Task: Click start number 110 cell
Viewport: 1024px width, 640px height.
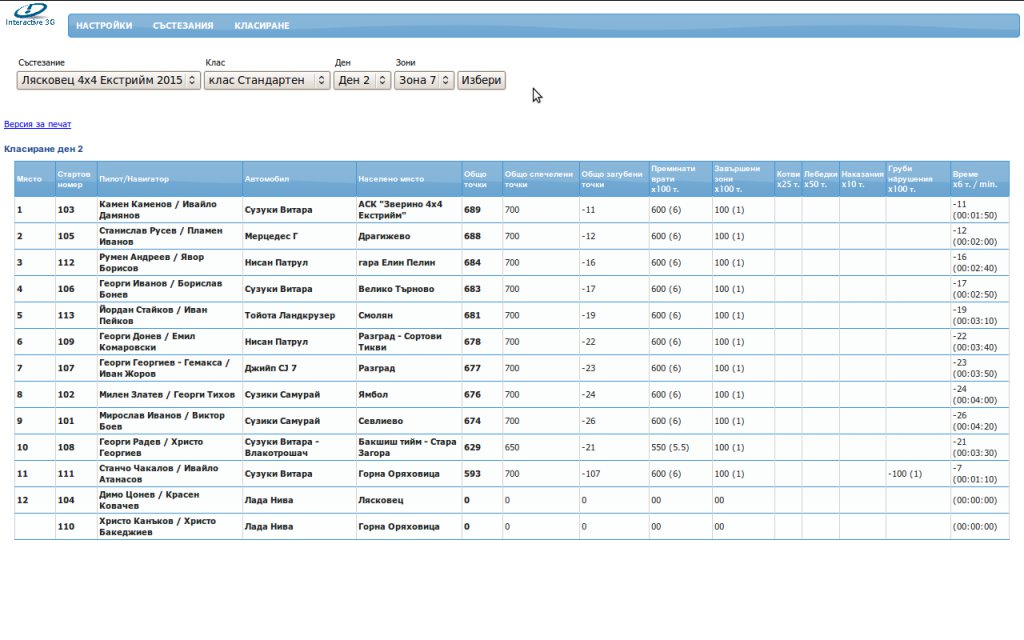Action: pos(76,526)
